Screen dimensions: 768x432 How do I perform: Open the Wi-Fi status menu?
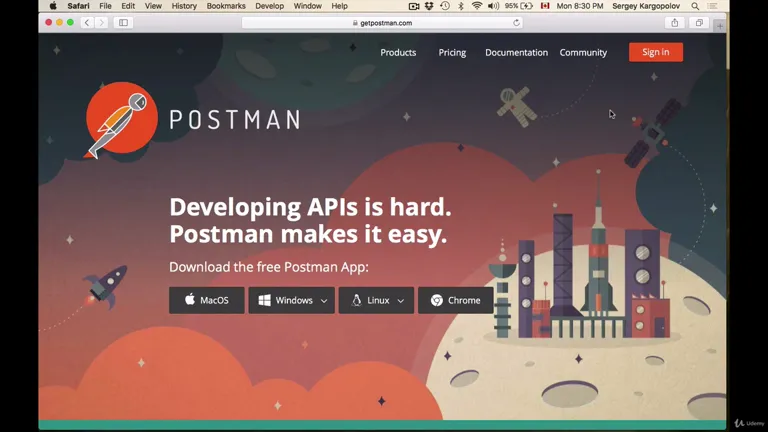pyautogui.click(x=477, y=6)
